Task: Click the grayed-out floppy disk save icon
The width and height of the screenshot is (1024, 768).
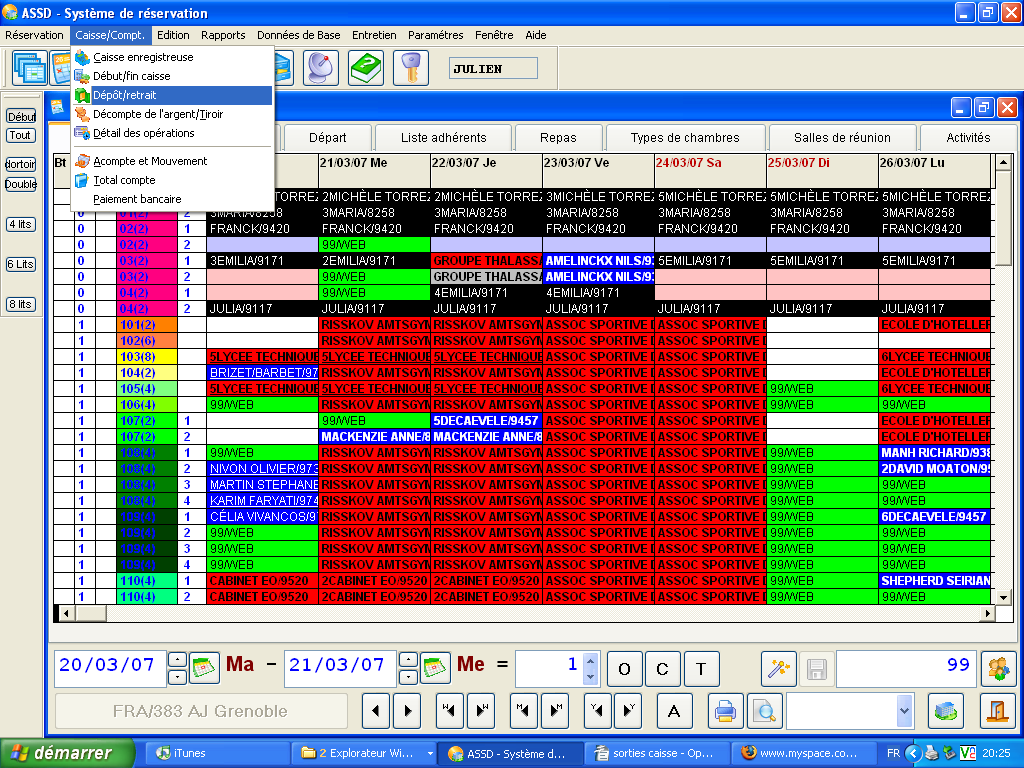Action: point(816,669)
